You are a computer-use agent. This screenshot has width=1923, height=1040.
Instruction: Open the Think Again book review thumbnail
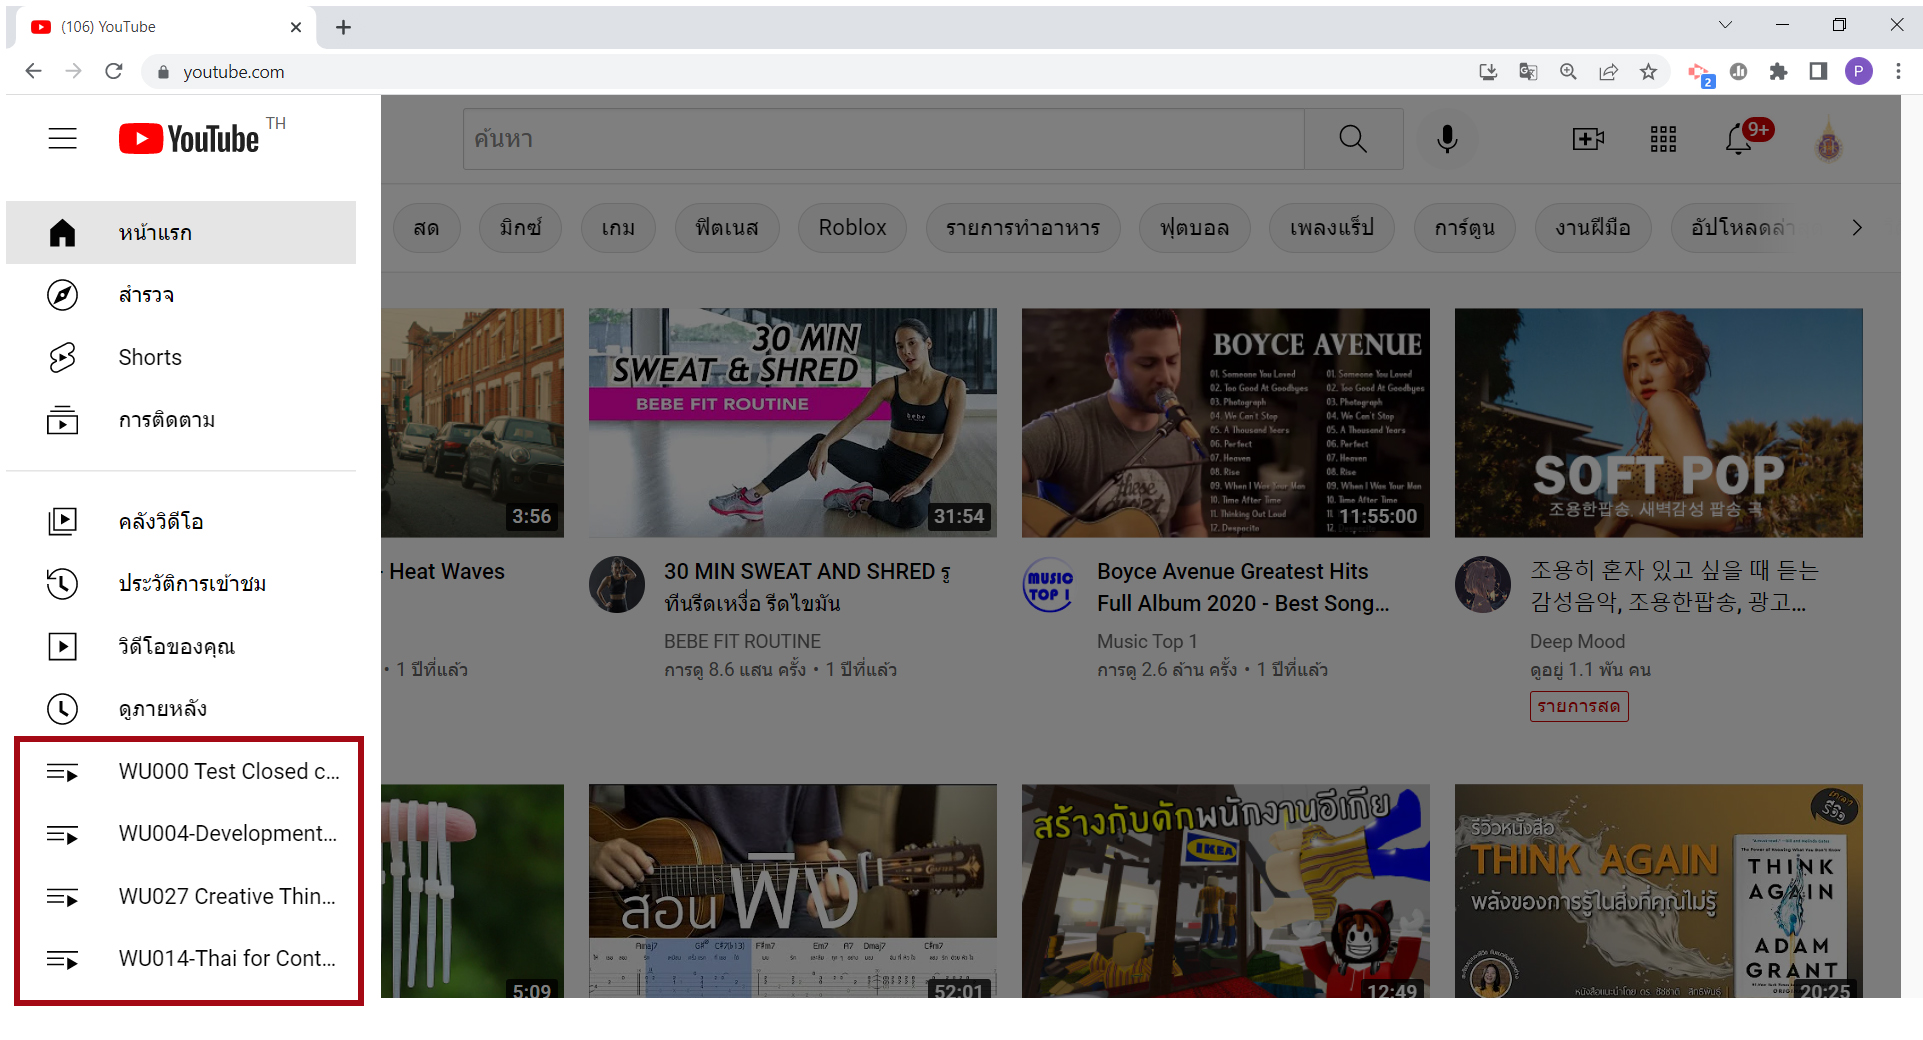(x=1659, y=891)
